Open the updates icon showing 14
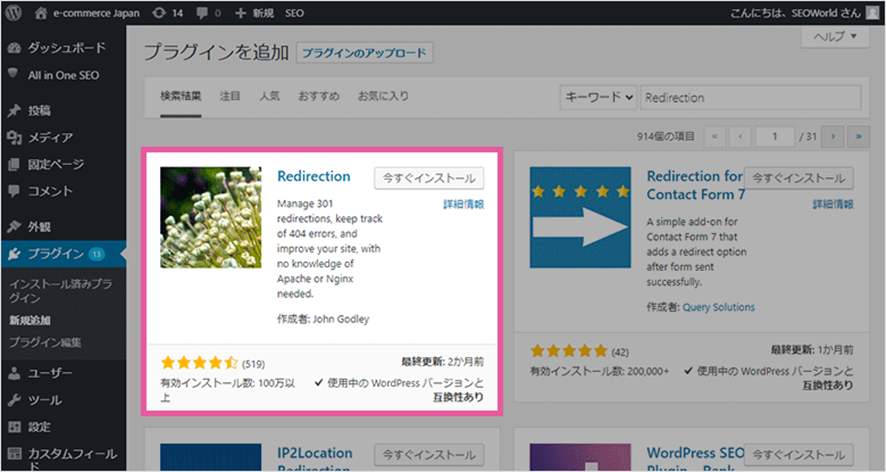Image resolution: width=886 pixels, height=472 pixels. pyautogui.click(x=159, y=12)
